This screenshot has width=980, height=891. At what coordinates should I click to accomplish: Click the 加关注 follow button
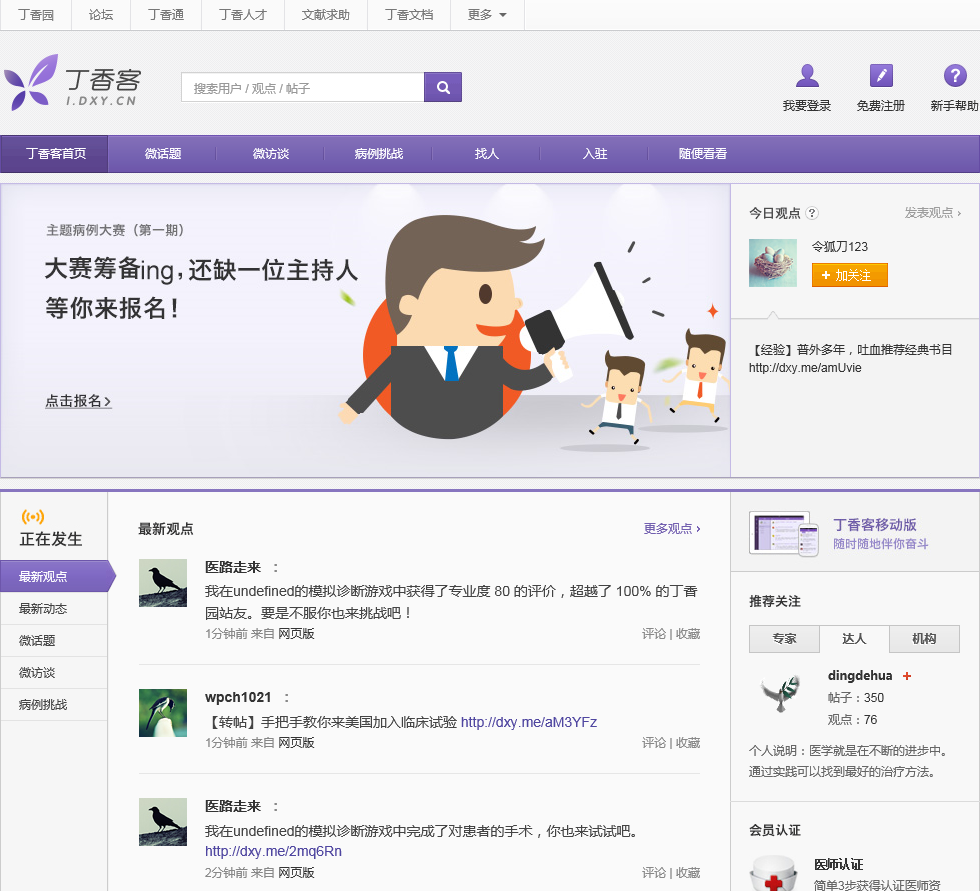click(x=849, y=275)
